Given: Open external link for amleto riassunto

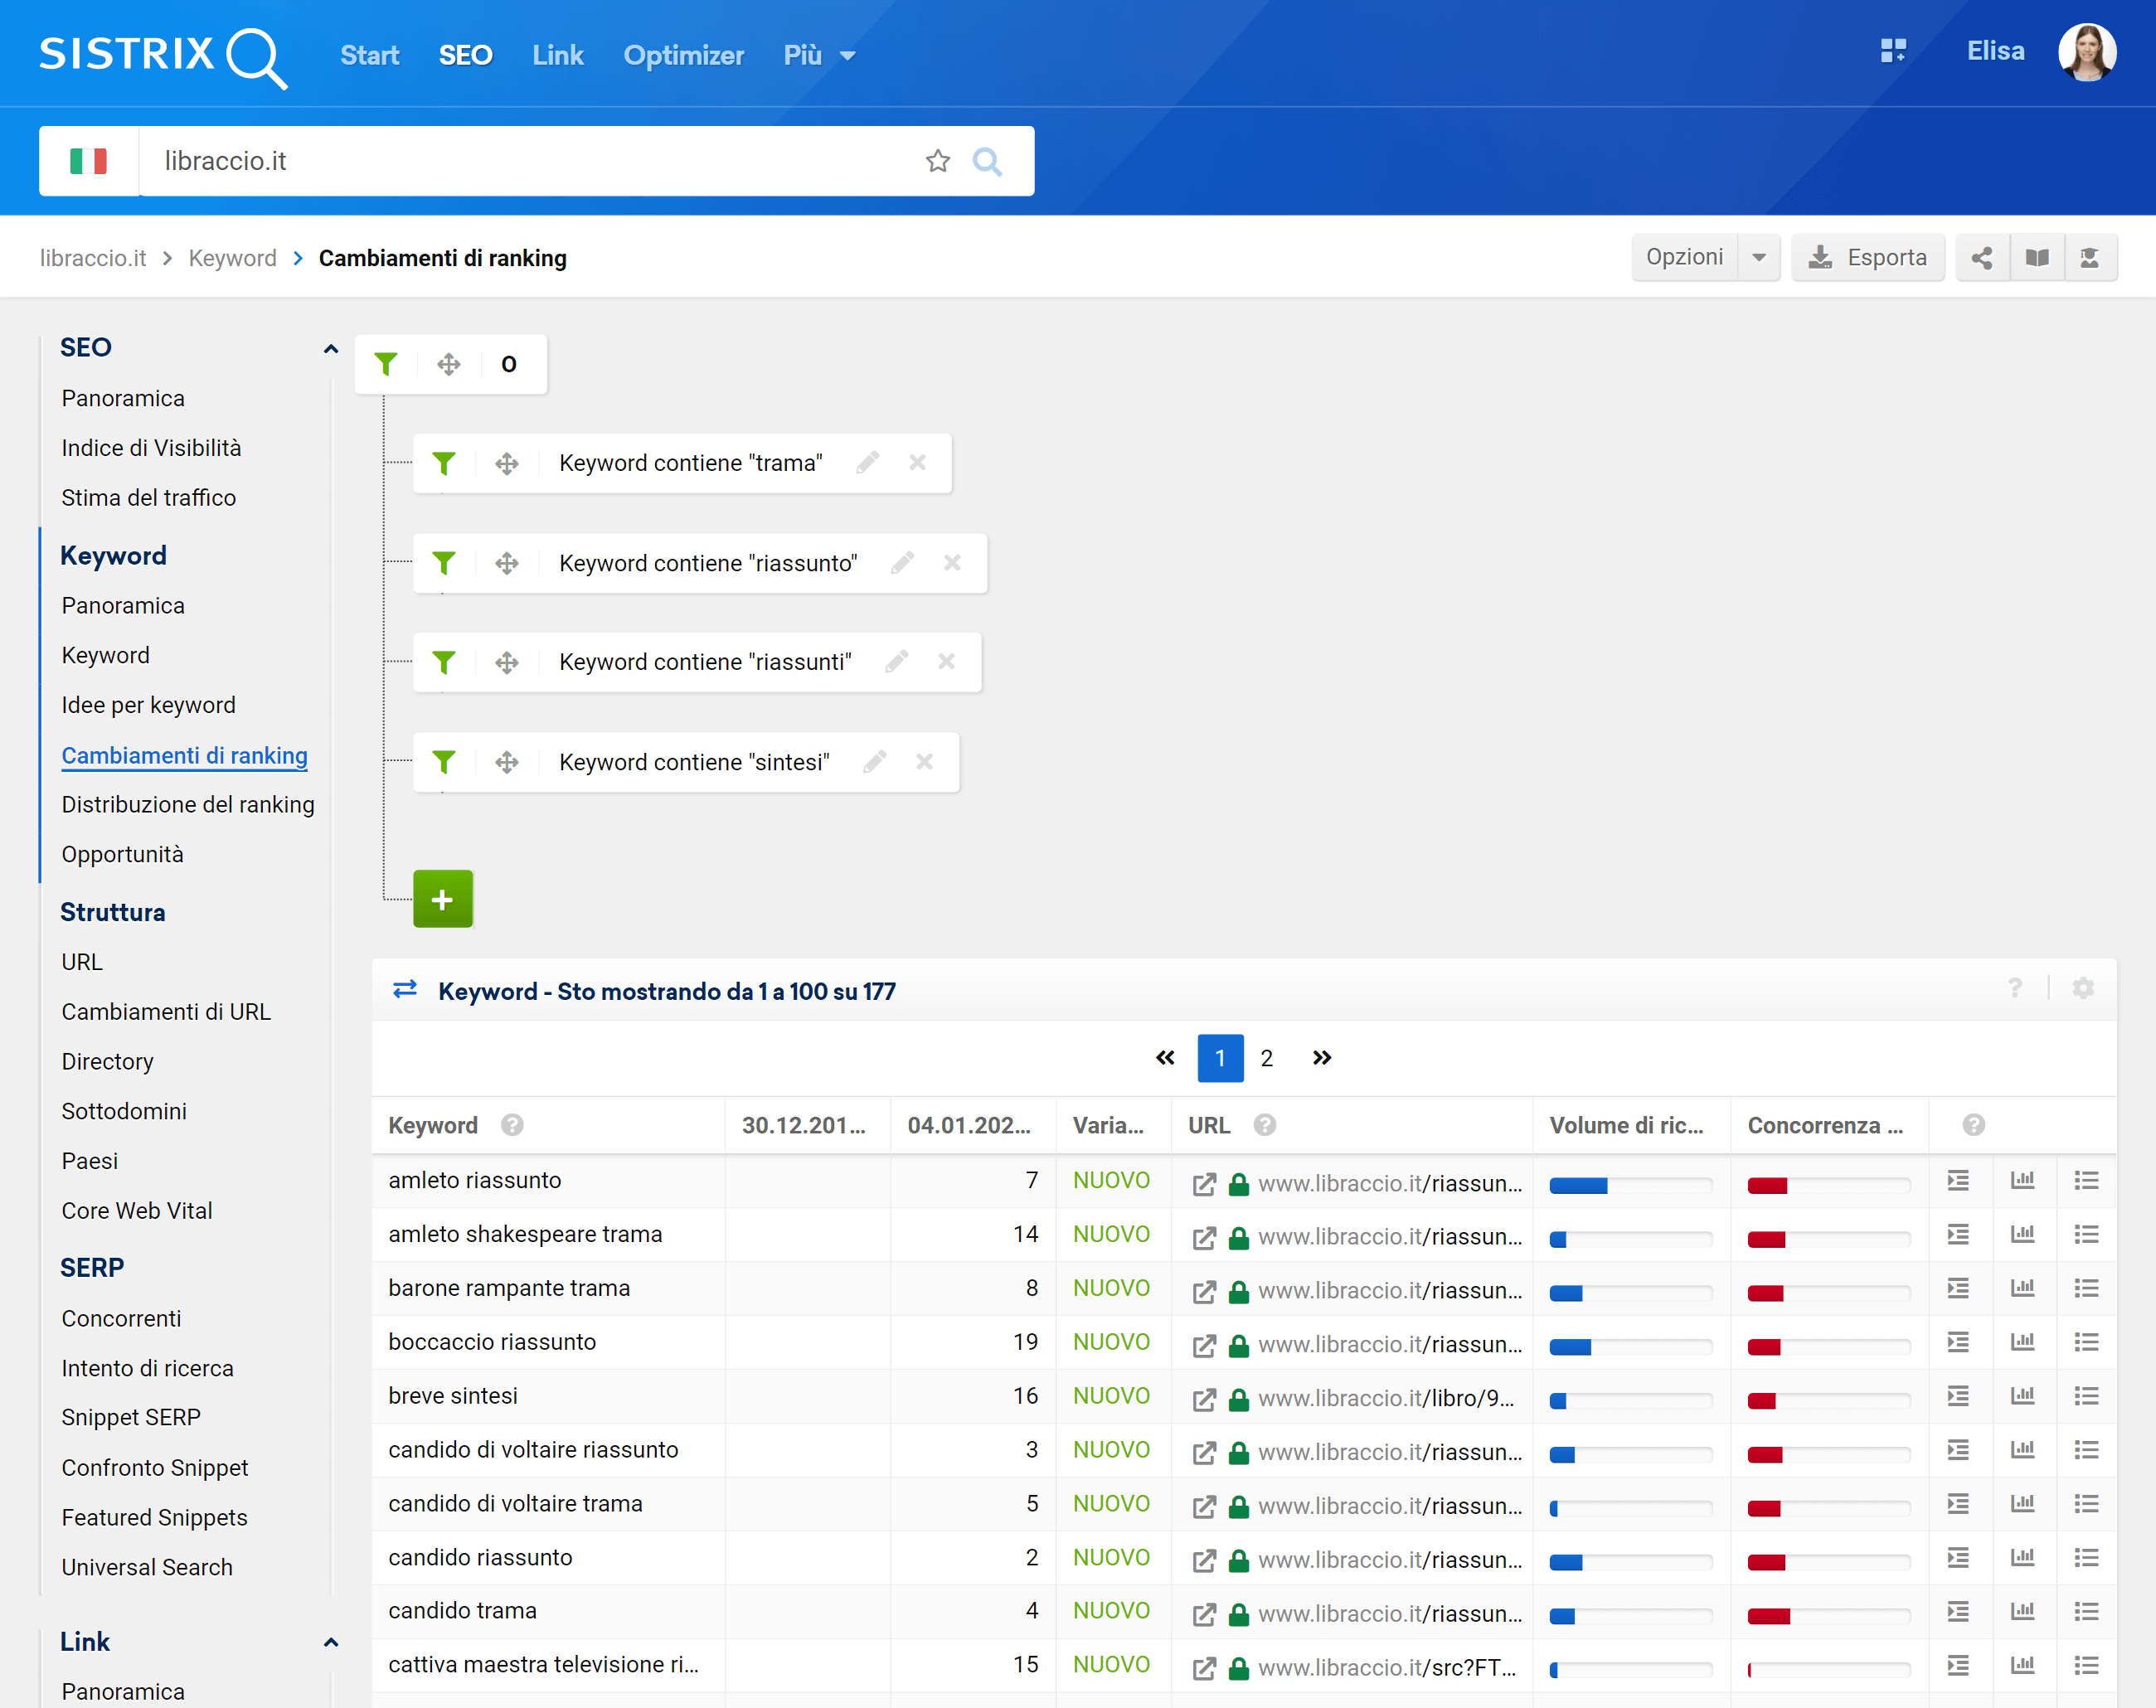Looking at the screenshot, I should click(1204, 1184).
